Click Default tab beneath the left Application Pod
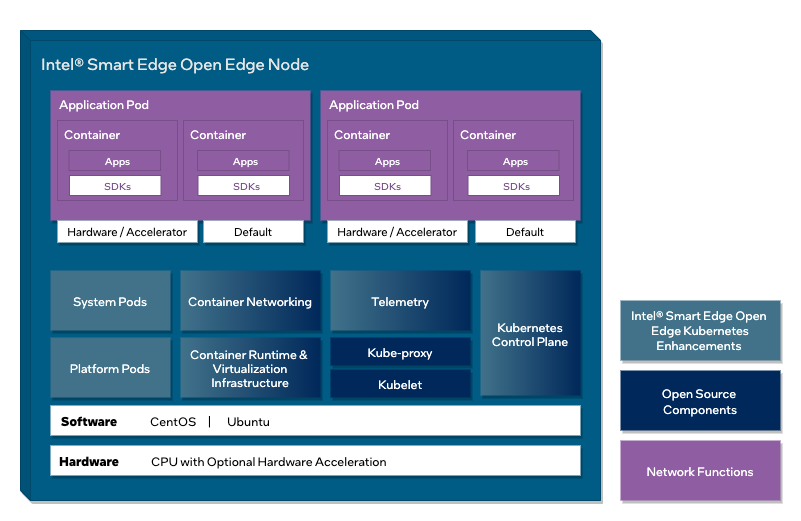This screenshot has width=801, height=521. click(x=253, y=232)
